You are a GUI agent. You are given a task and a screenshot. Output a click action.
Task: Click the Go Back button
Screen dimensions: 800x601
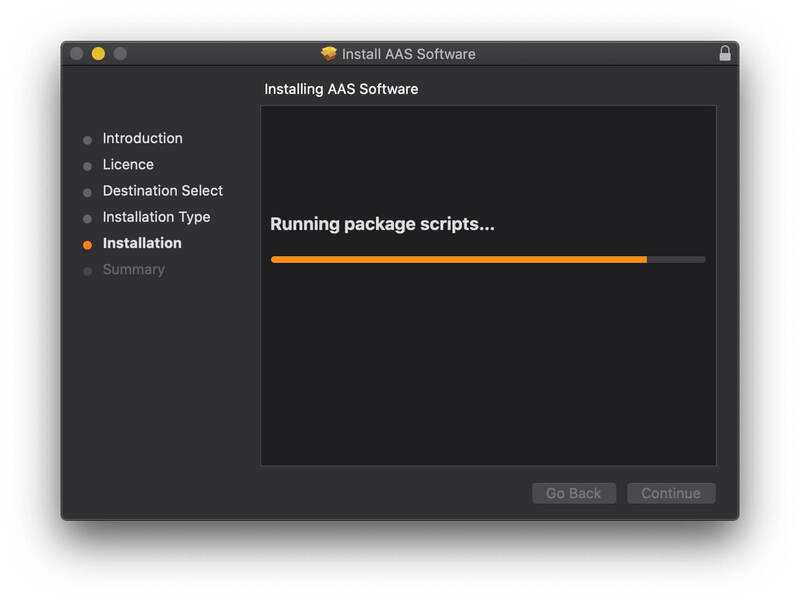(x=573, y=492)
